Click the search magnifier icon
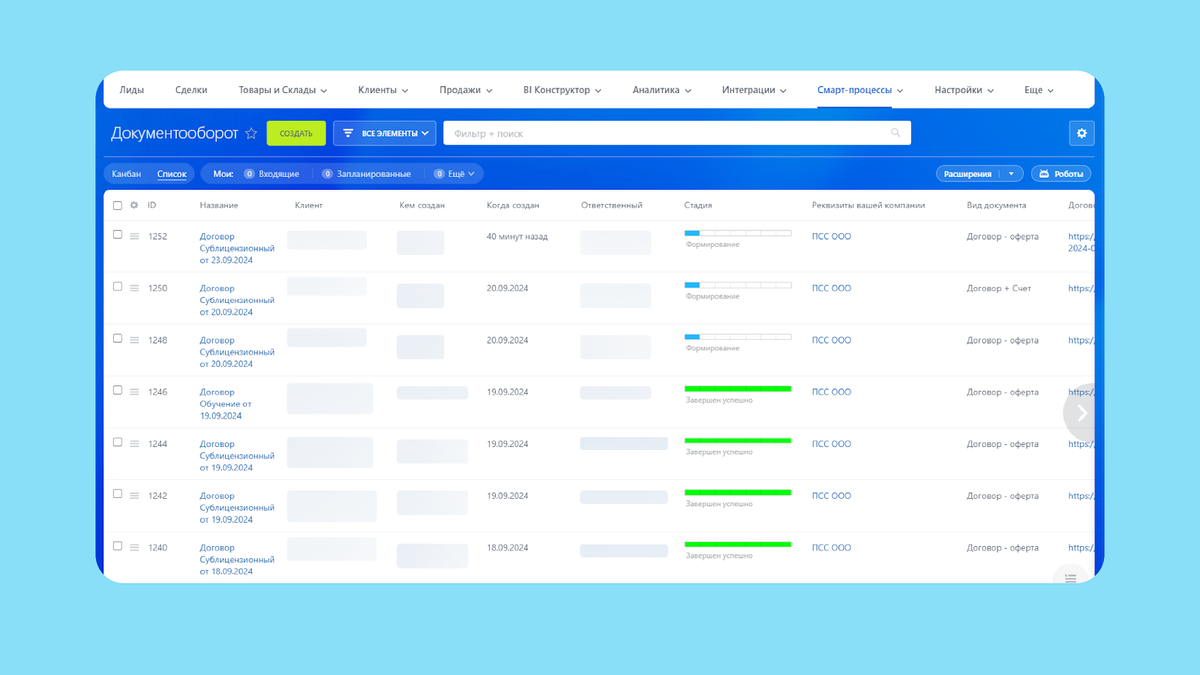The height and width of the screenshot is (675, 1200). [895, 133]
